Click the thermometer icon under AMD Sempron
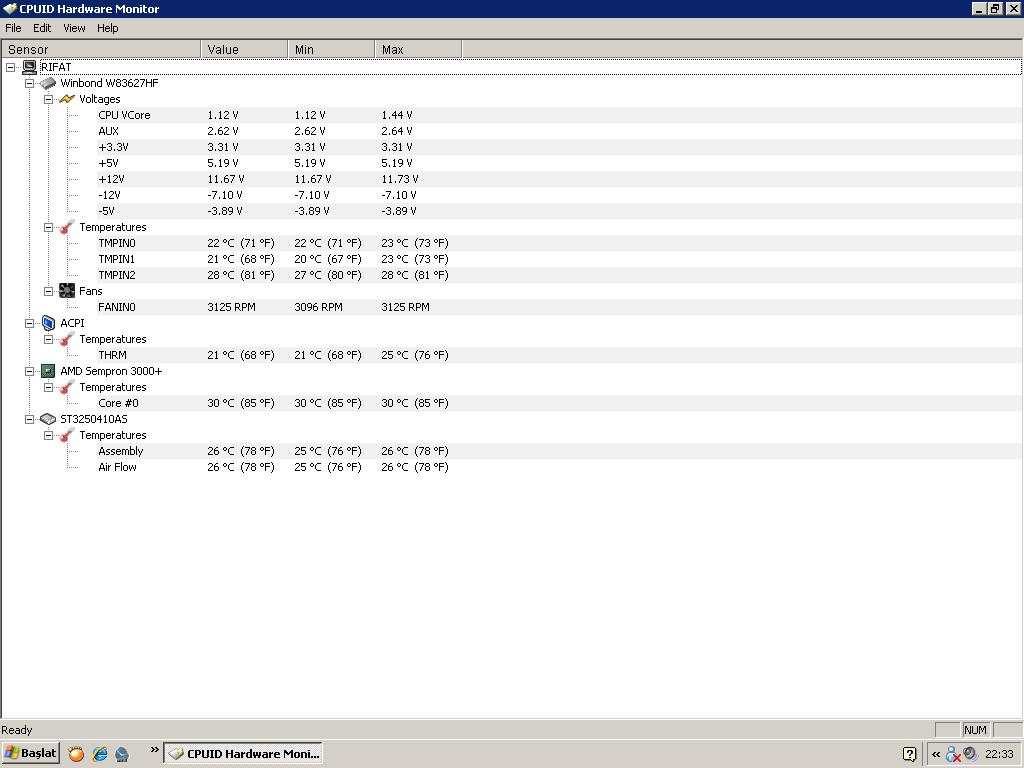The image size is (1024, 768). pyautogui.click(x=67, y=387)
